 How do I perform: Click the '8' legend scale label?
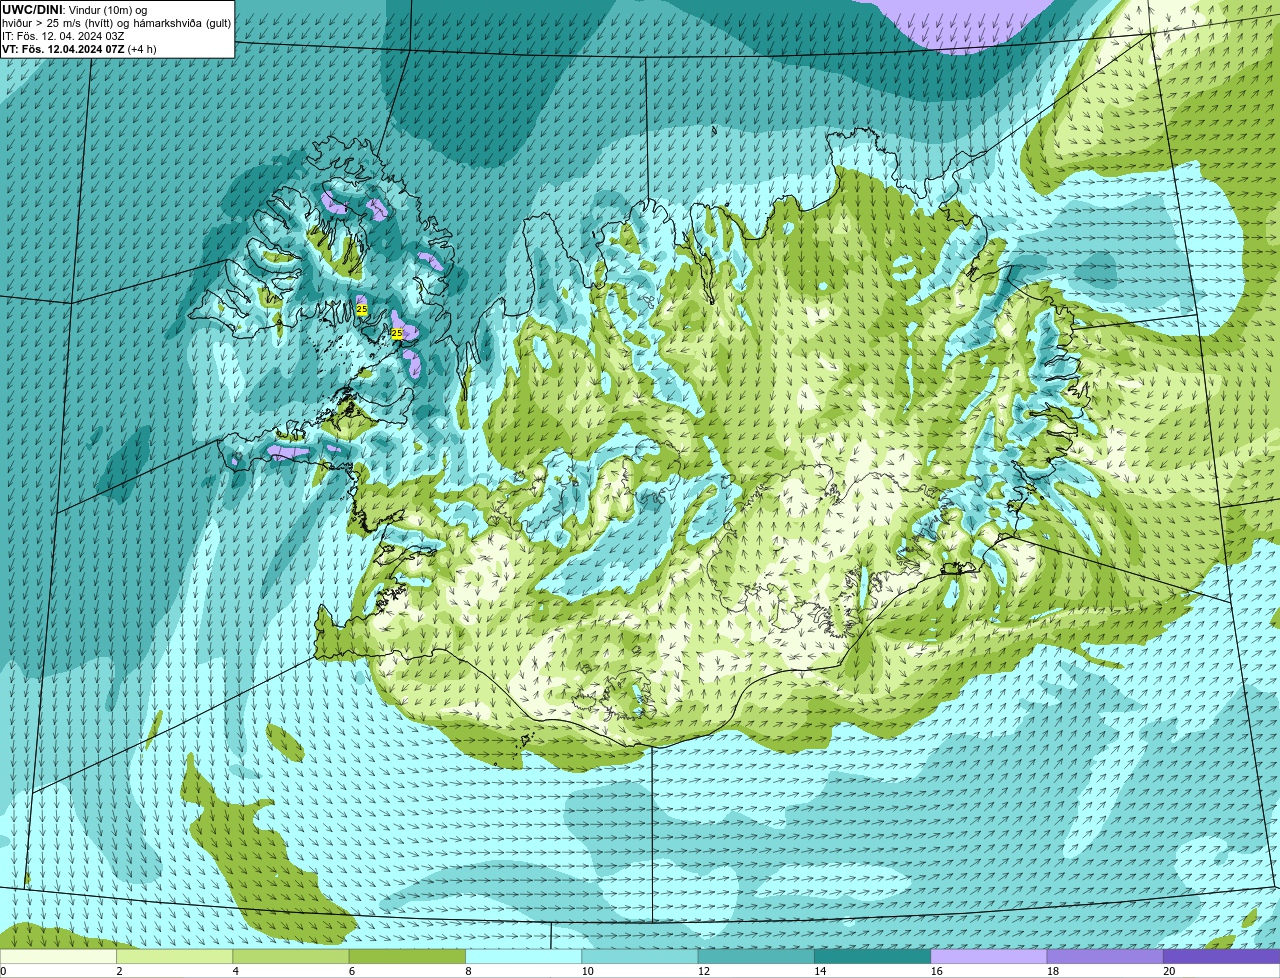467,971
